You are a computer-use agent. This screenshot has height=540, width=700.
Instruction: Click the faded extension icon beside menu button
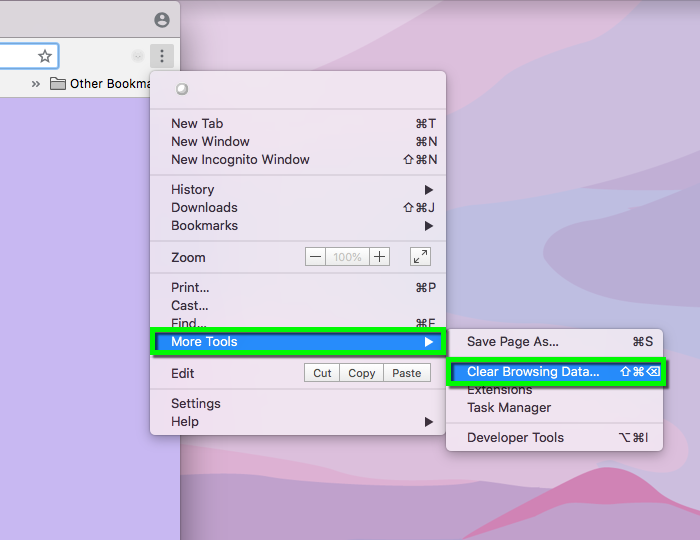[138, 56]
